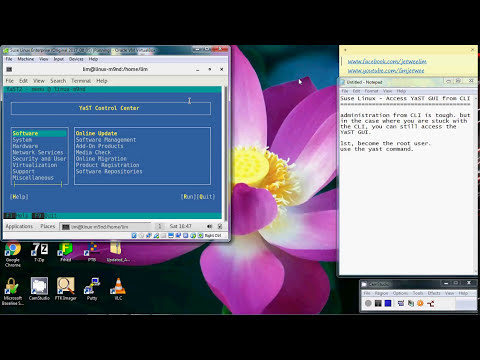The height and width of the screenshot is (360, 480).
Task: Open CamStudio Options menu
Action: [400, 293]
